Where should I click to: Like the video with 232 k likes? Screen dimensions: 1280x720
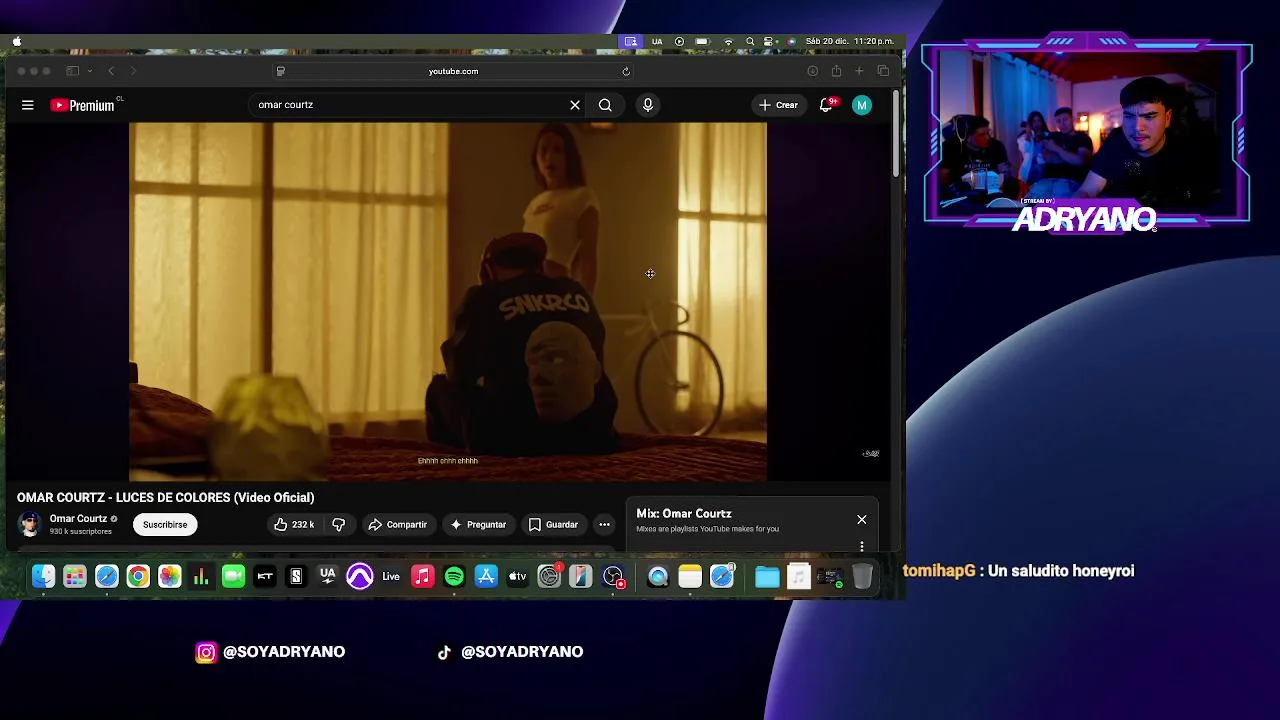[294, 524]
